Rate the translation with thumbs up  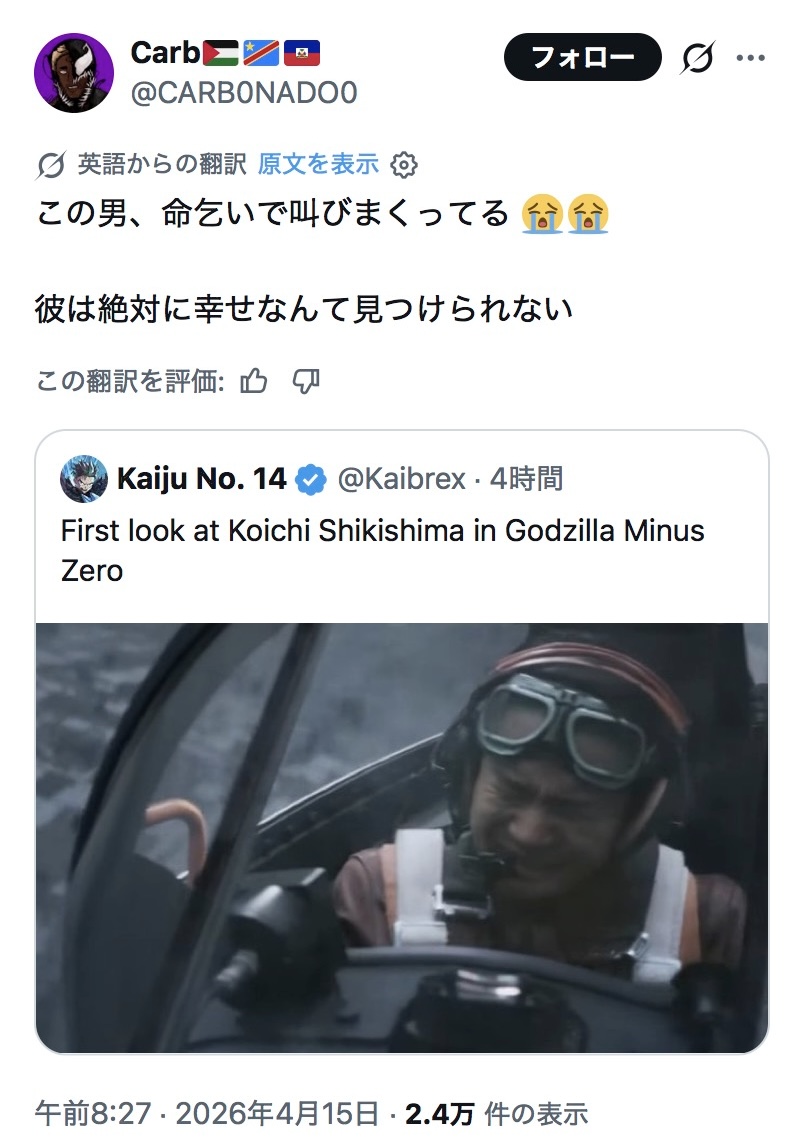[x=255, y=381]
